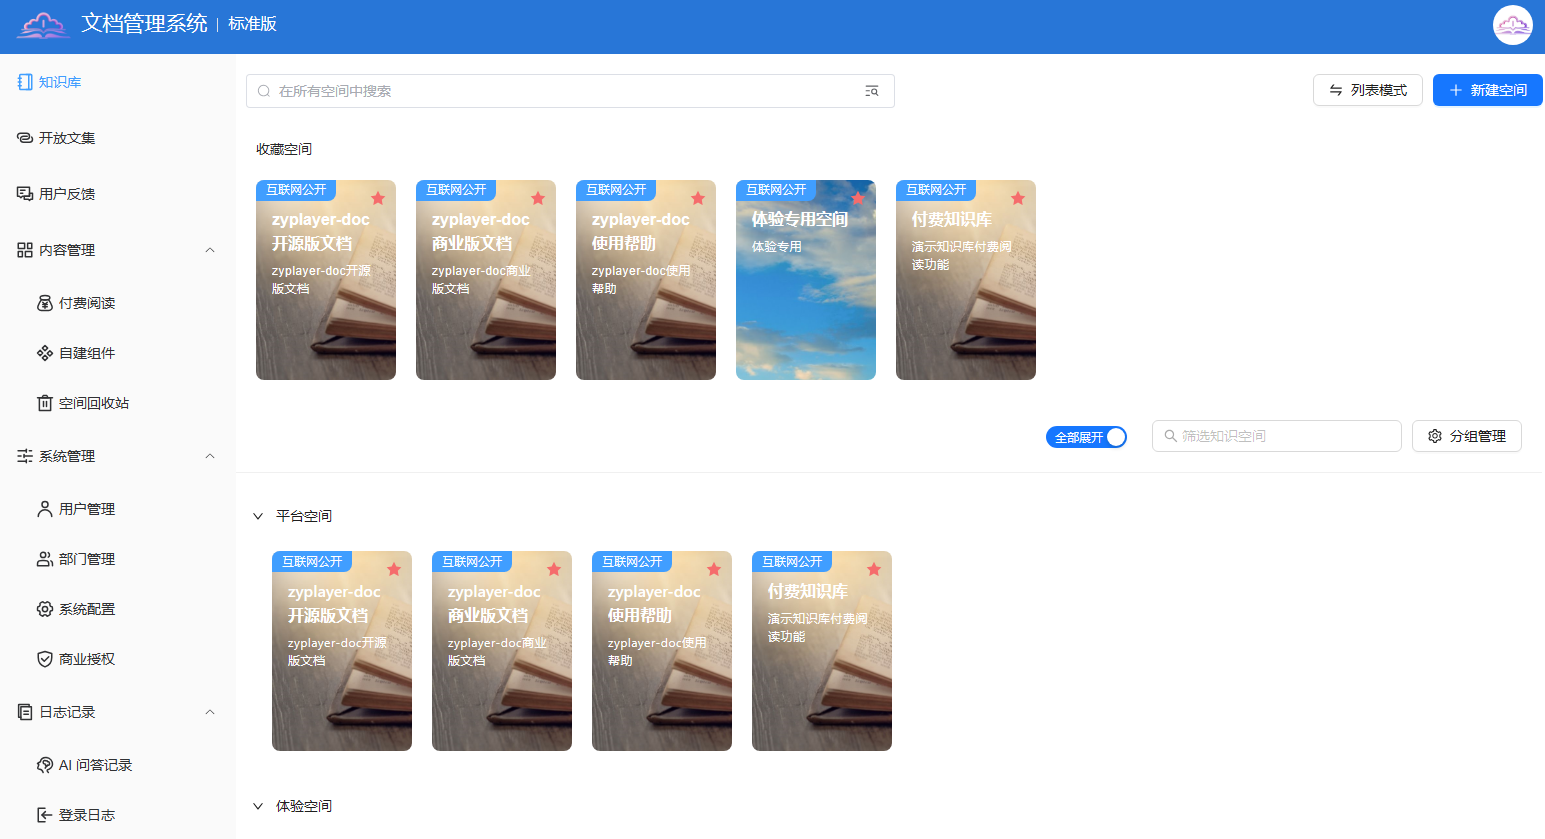Click star on 付费知识库 card in 平台空间
1545x839 pixels.
coord(873,570)
